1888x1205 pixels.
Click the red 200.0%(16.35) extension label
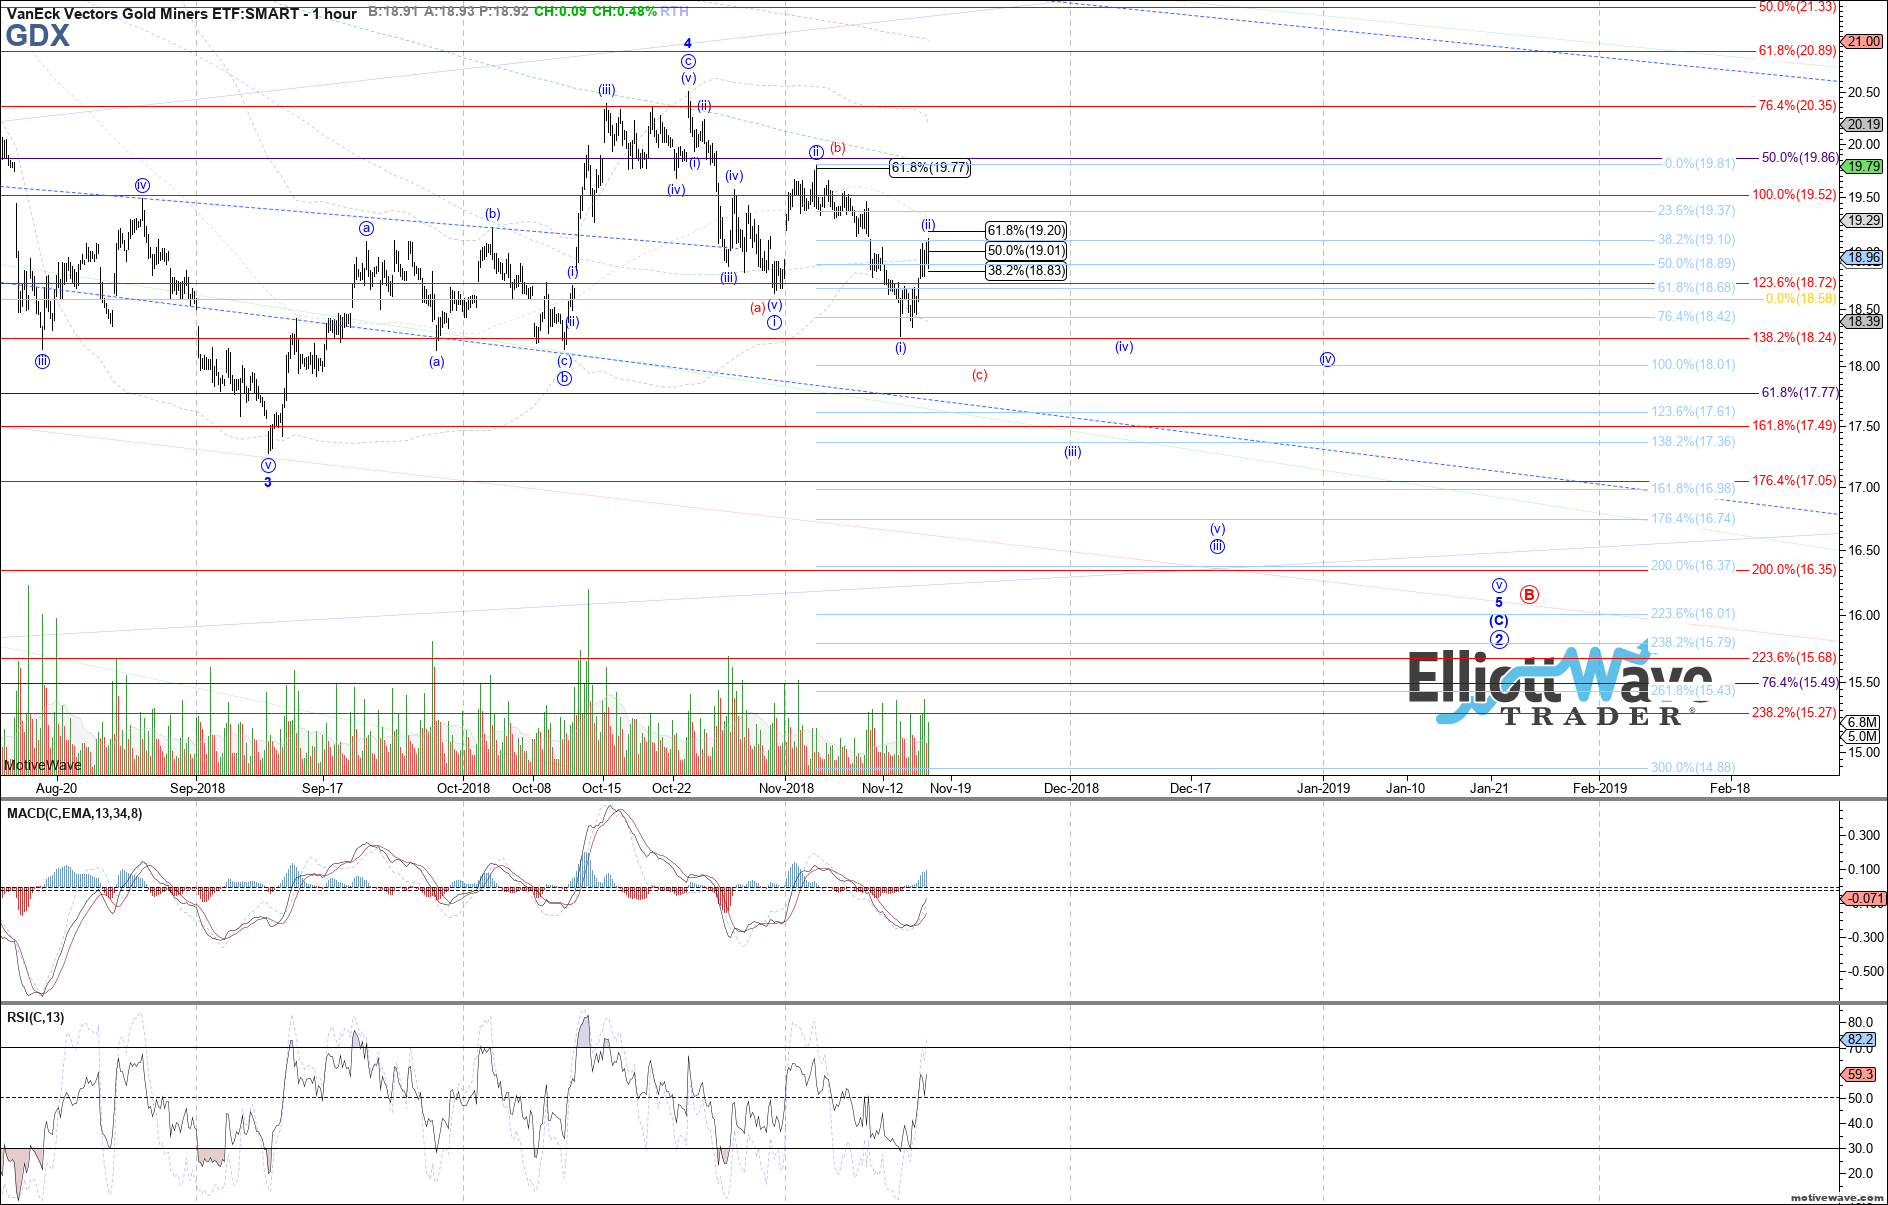(x=1795, y=569)
